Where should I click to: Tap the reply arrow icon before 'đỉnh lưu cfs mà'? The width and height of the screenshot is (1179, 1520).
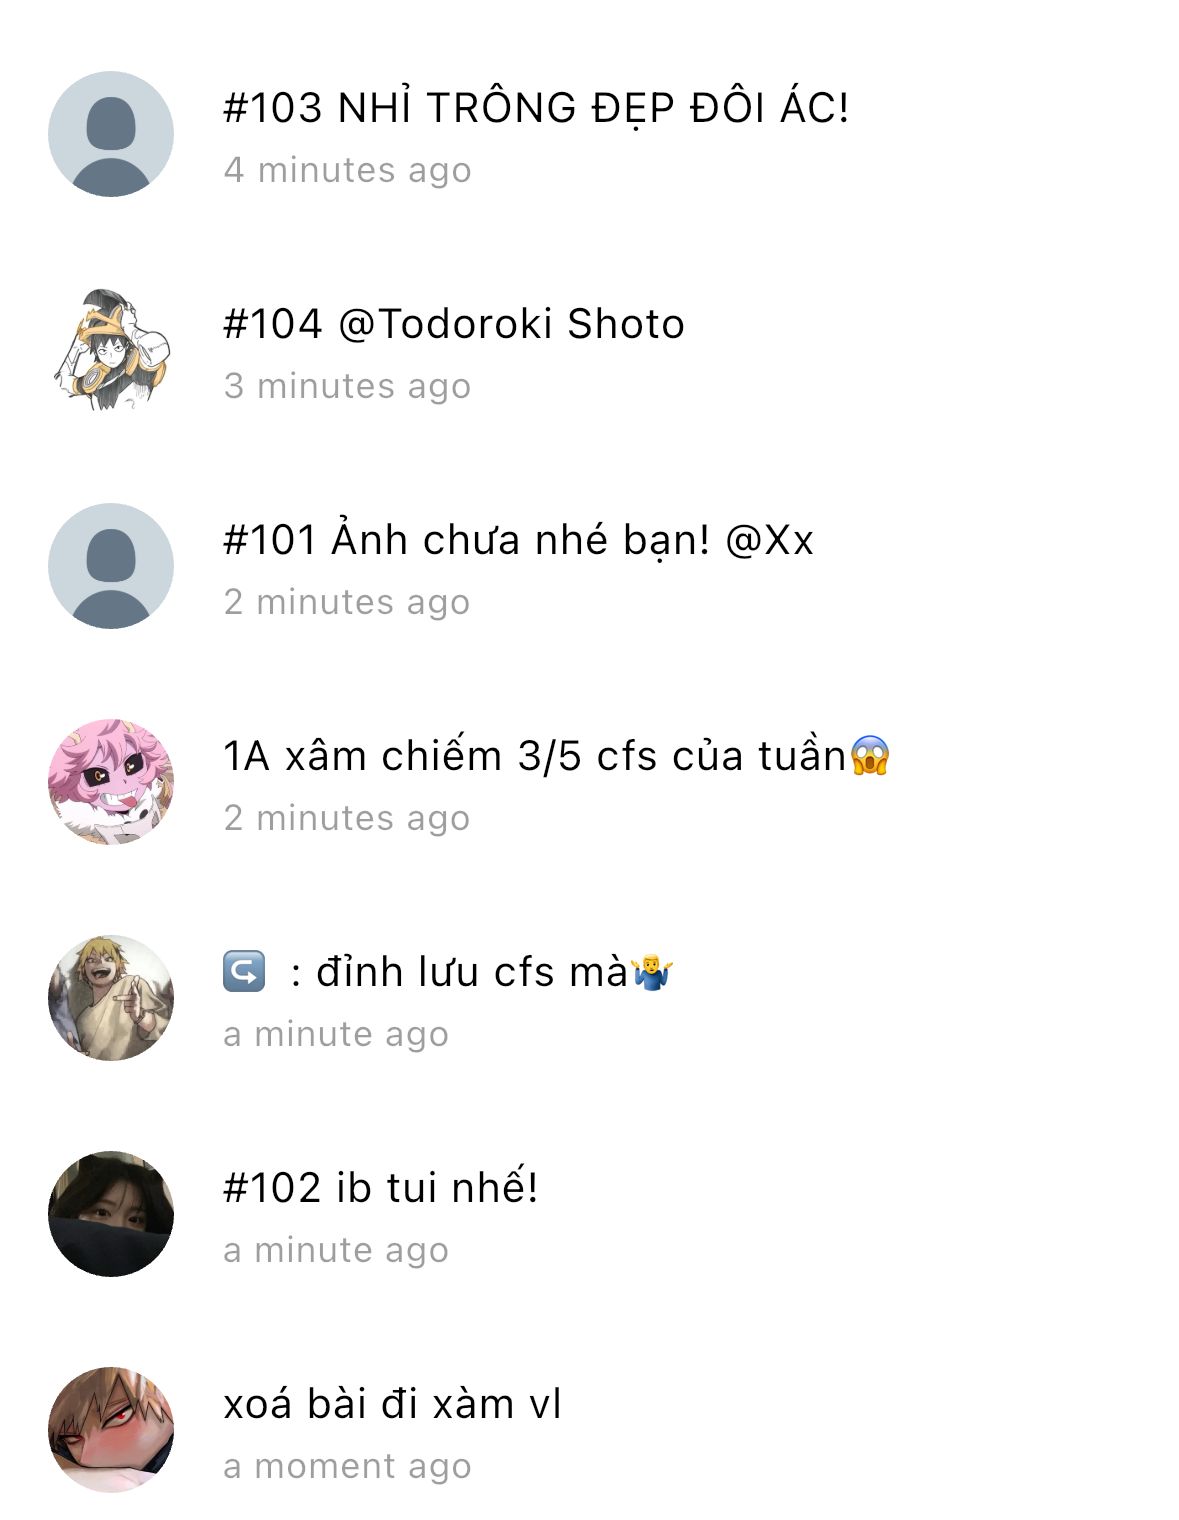coord(244,972)
